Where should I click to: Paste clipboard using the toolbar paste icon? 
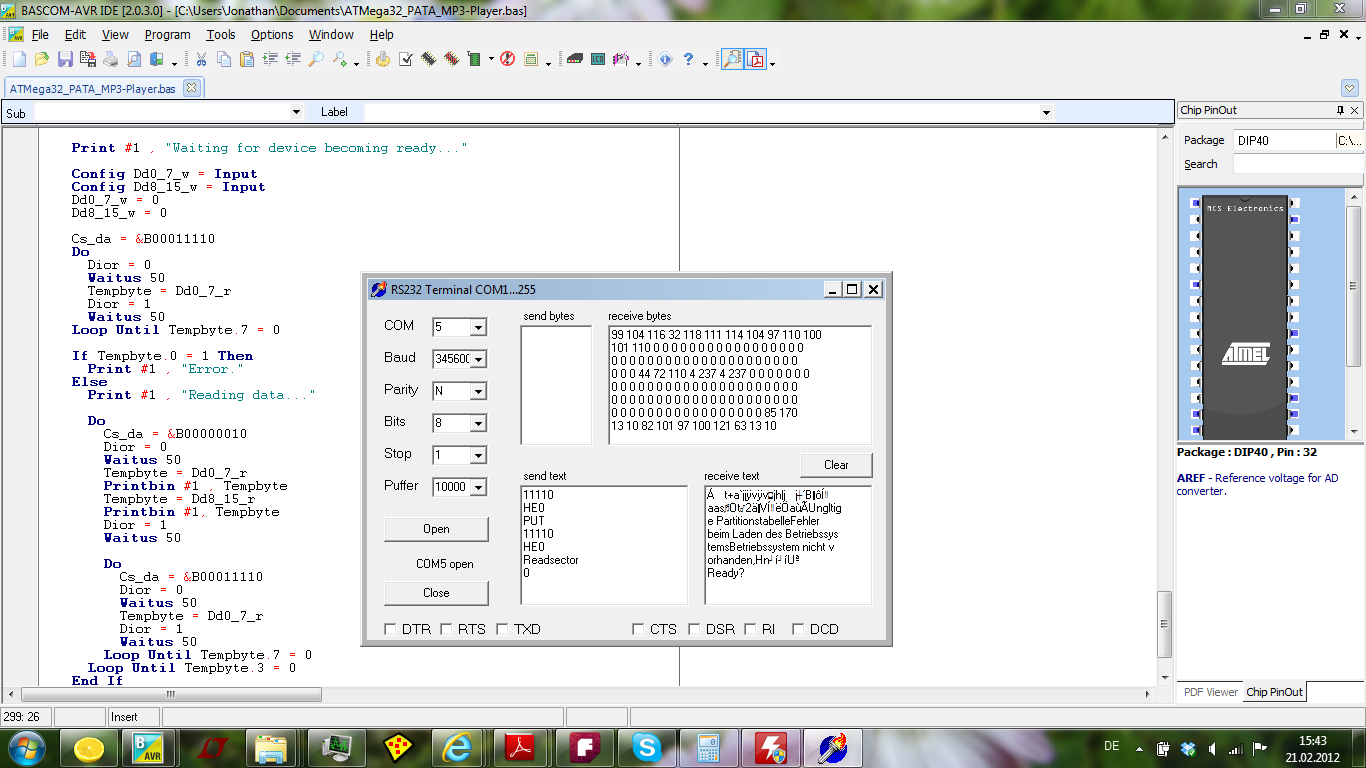coord(247,60)
